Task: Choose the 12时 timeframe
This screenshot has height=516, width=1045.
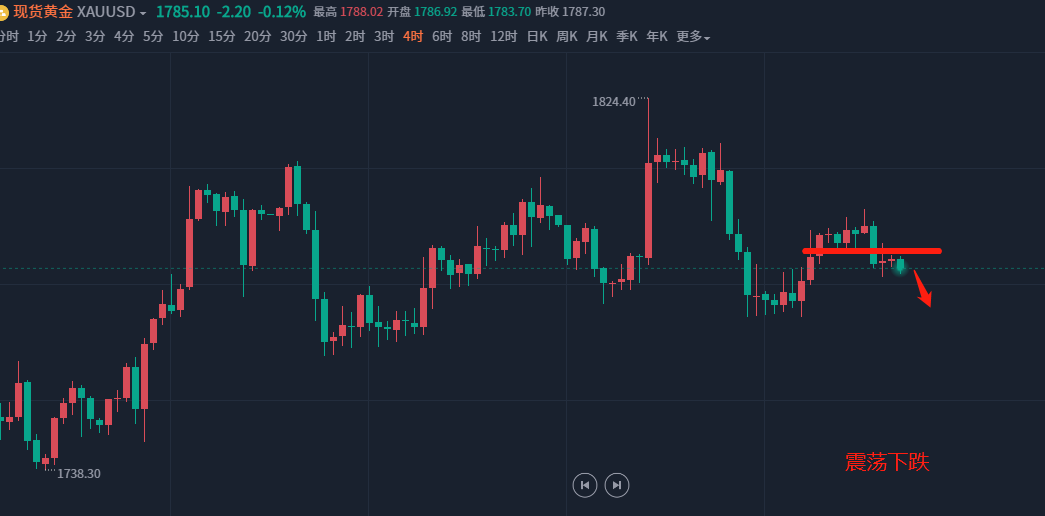Action: click(x=503, y=37)
